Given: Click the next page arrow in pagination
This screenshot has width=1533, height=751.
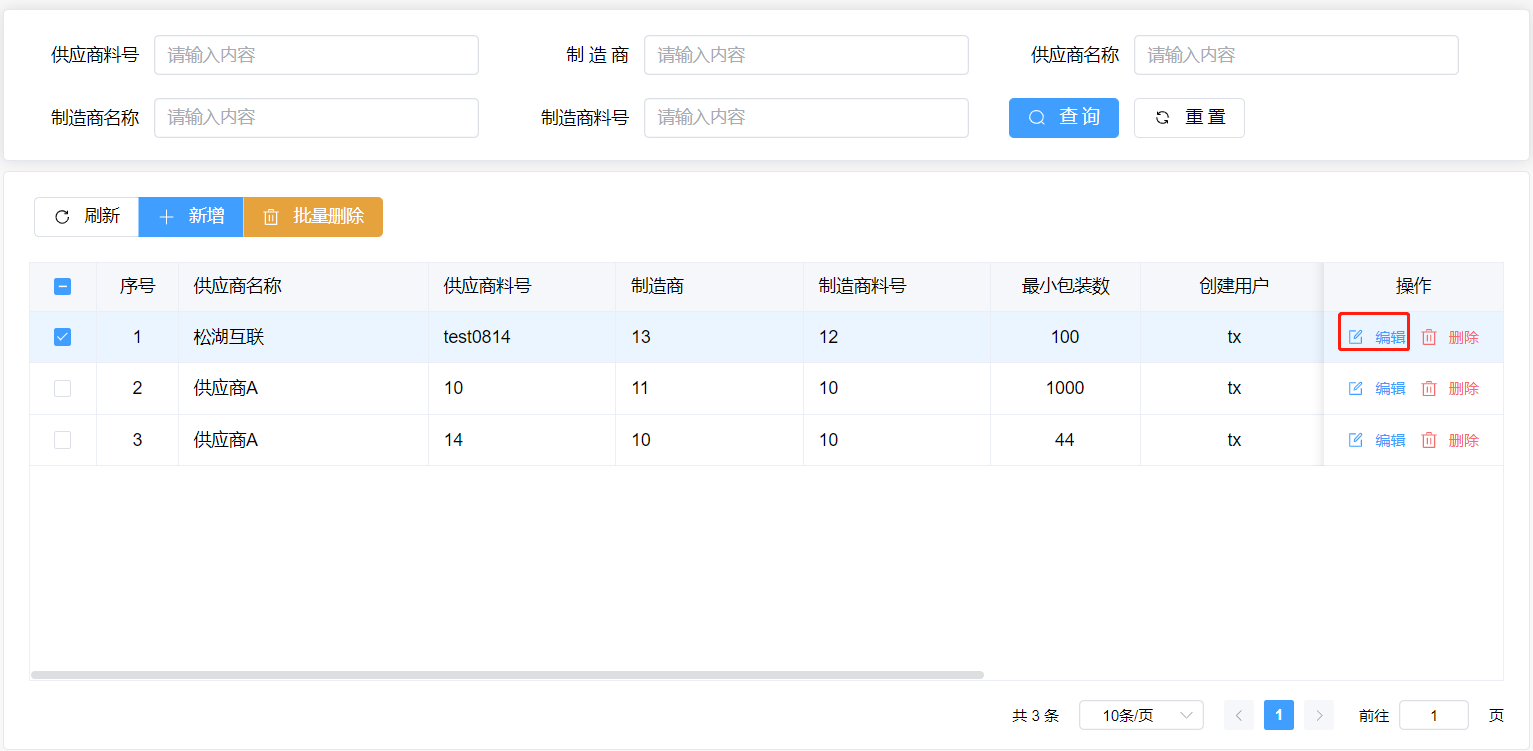Looking at the screenshot, I should tap(1319, 715).
